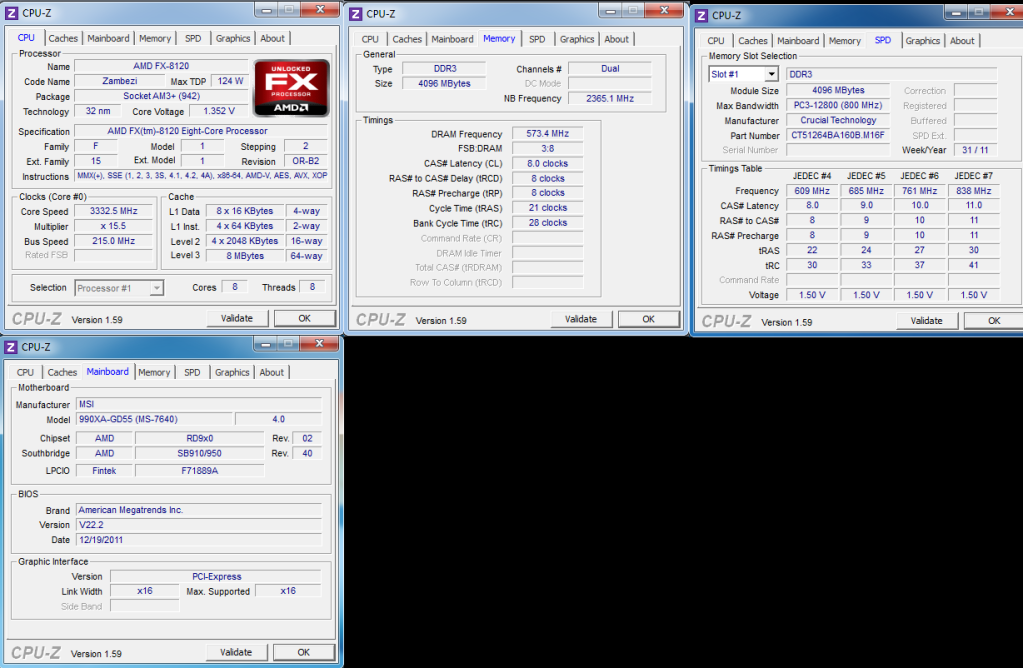The height and width of the screenshot is (668, 1023).
Task: Click the CPU-Z icon in the Mainboard window title bar
Action: pos(10,347)
